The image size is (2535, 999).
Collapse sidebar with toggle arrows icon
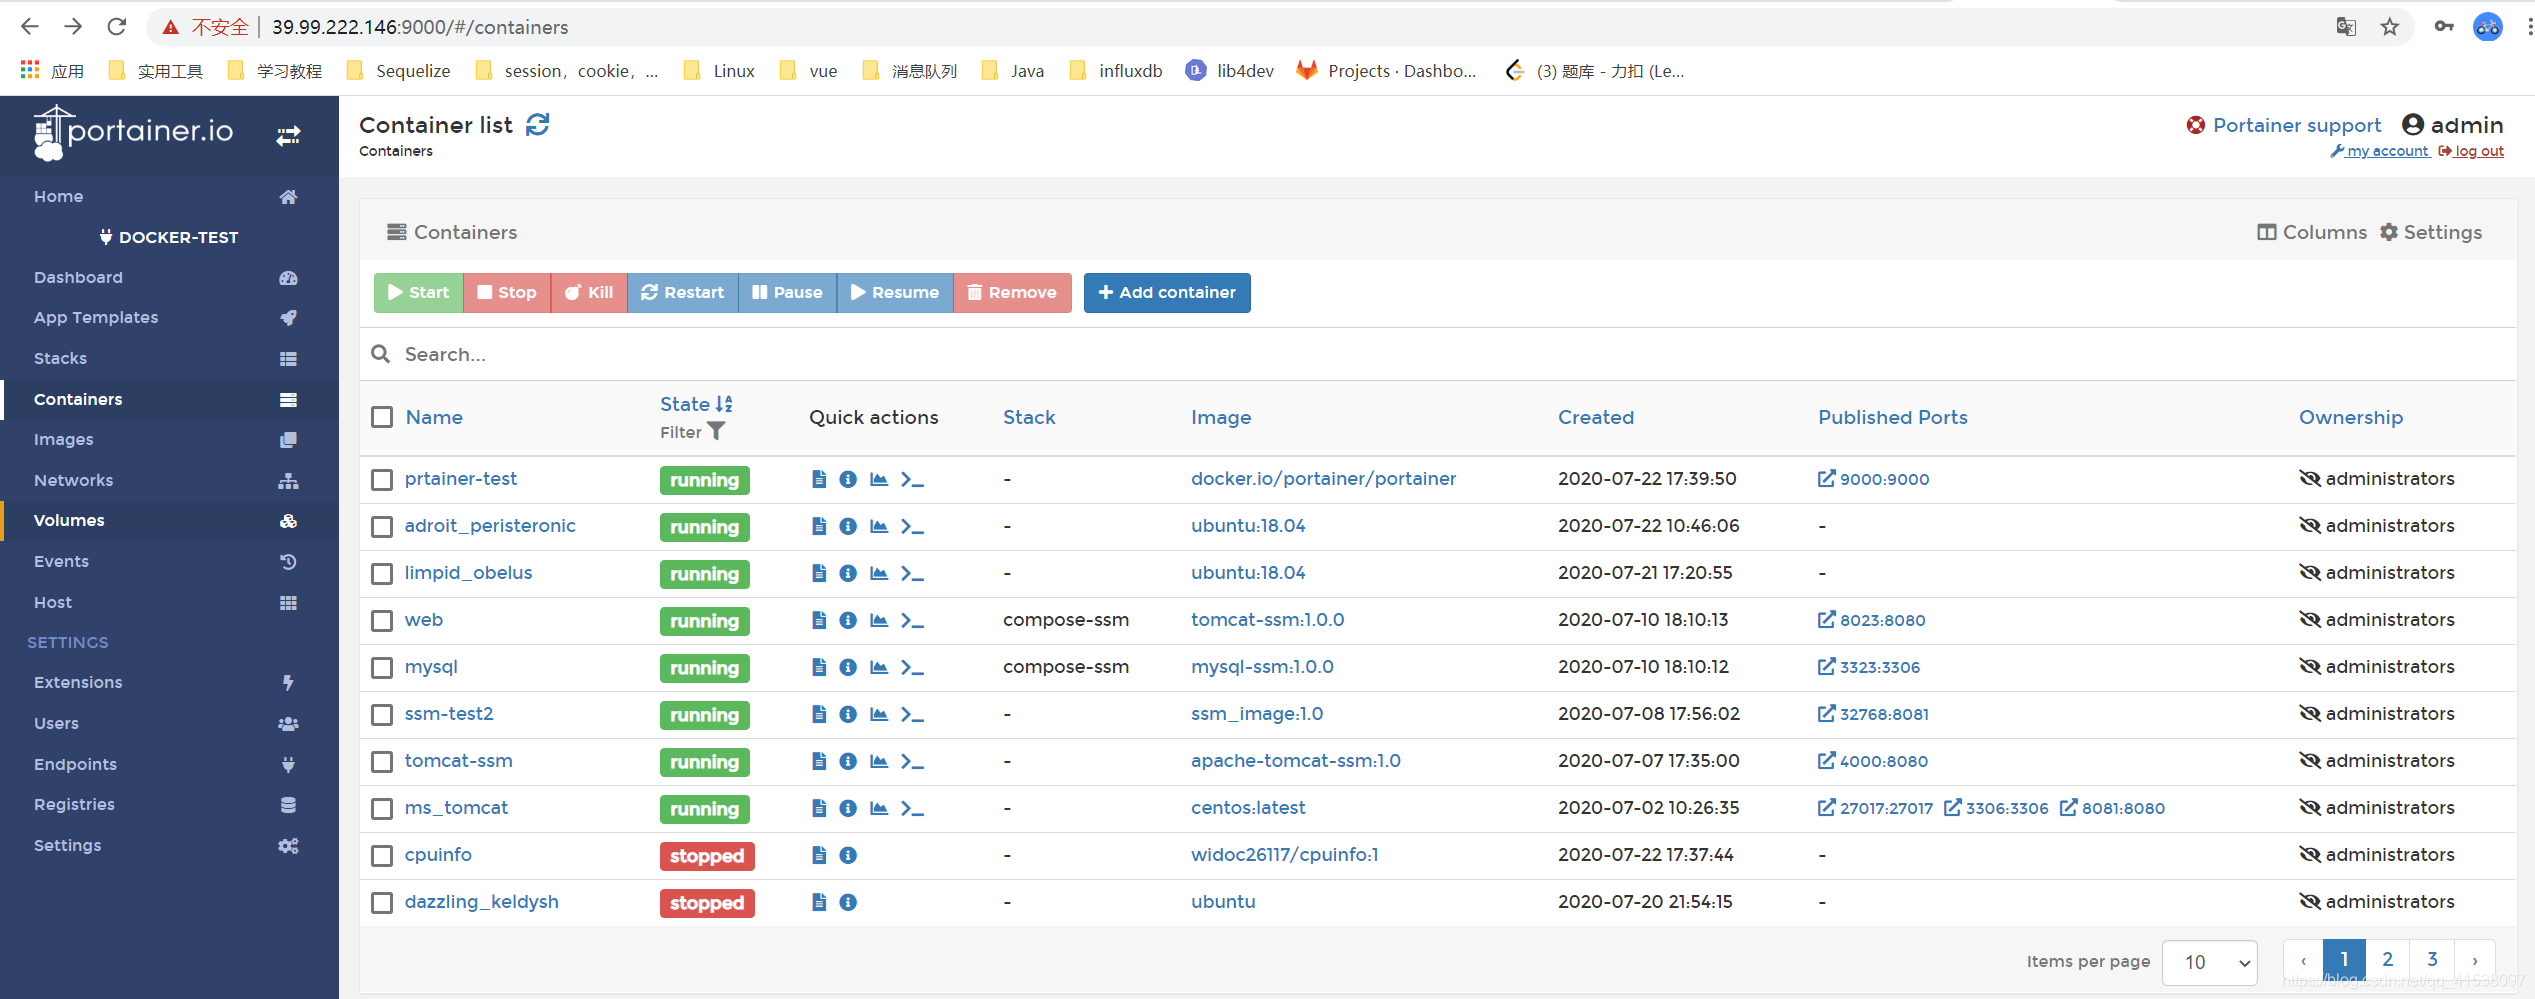[288, 135]
